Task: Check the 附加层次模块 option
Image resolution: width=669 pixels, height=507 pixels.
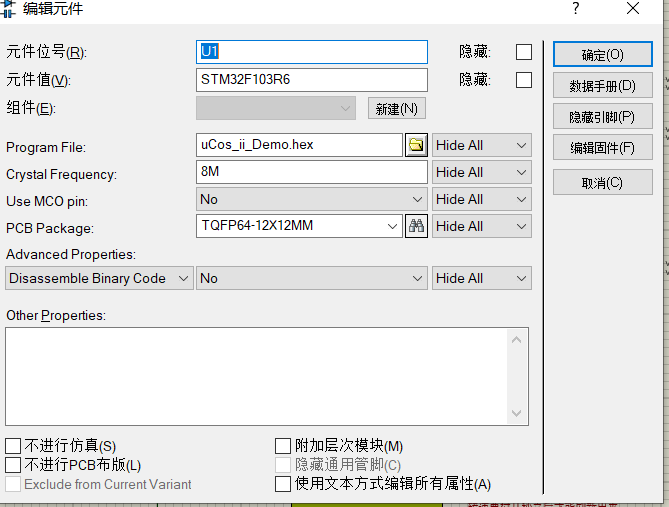Action: coord(283,446)
